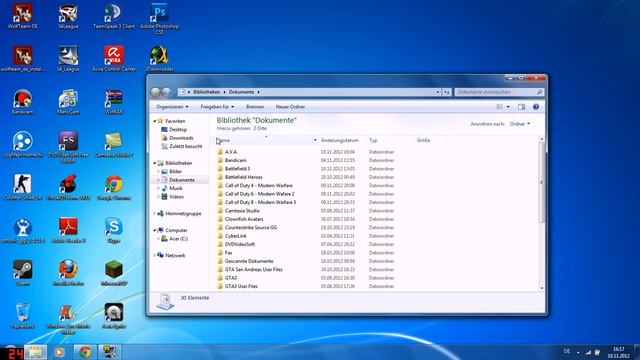Collapse the Favoriten tree section
This screenshot has height=360, width=640.
155,121
